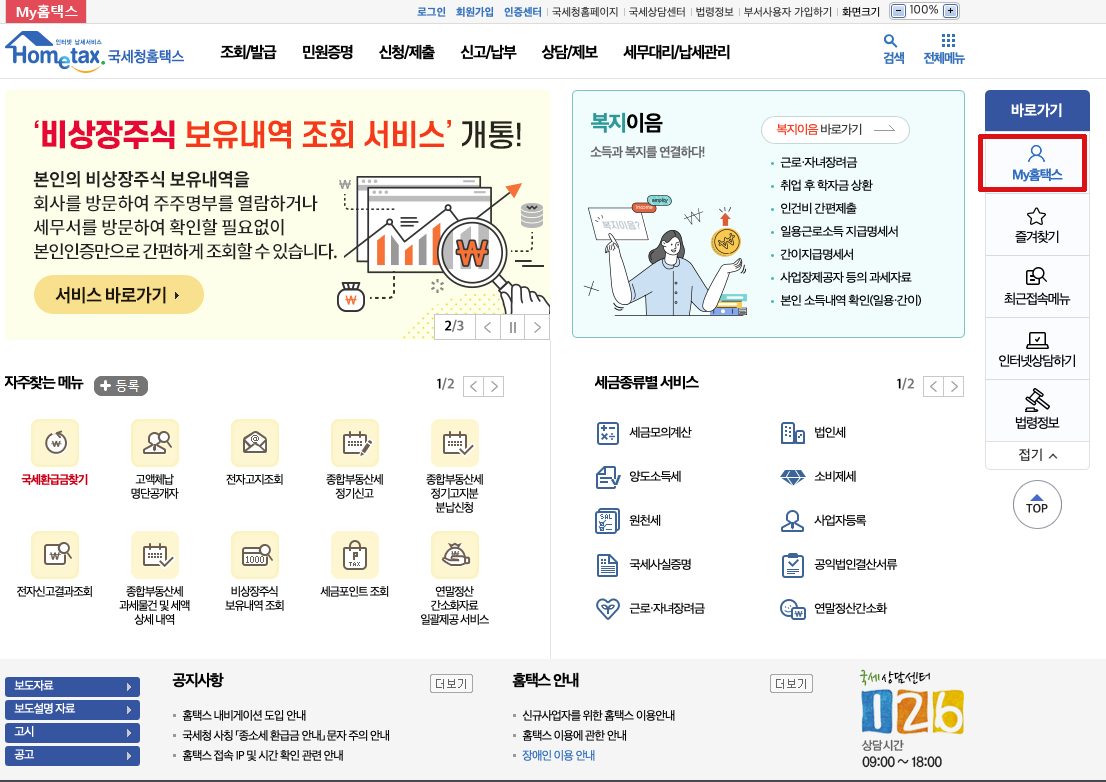The height and width of the screenshot is (782, 1106).
Task: Open 일용근로소득 지급명세서 link
Action: (x=839, y=231)
